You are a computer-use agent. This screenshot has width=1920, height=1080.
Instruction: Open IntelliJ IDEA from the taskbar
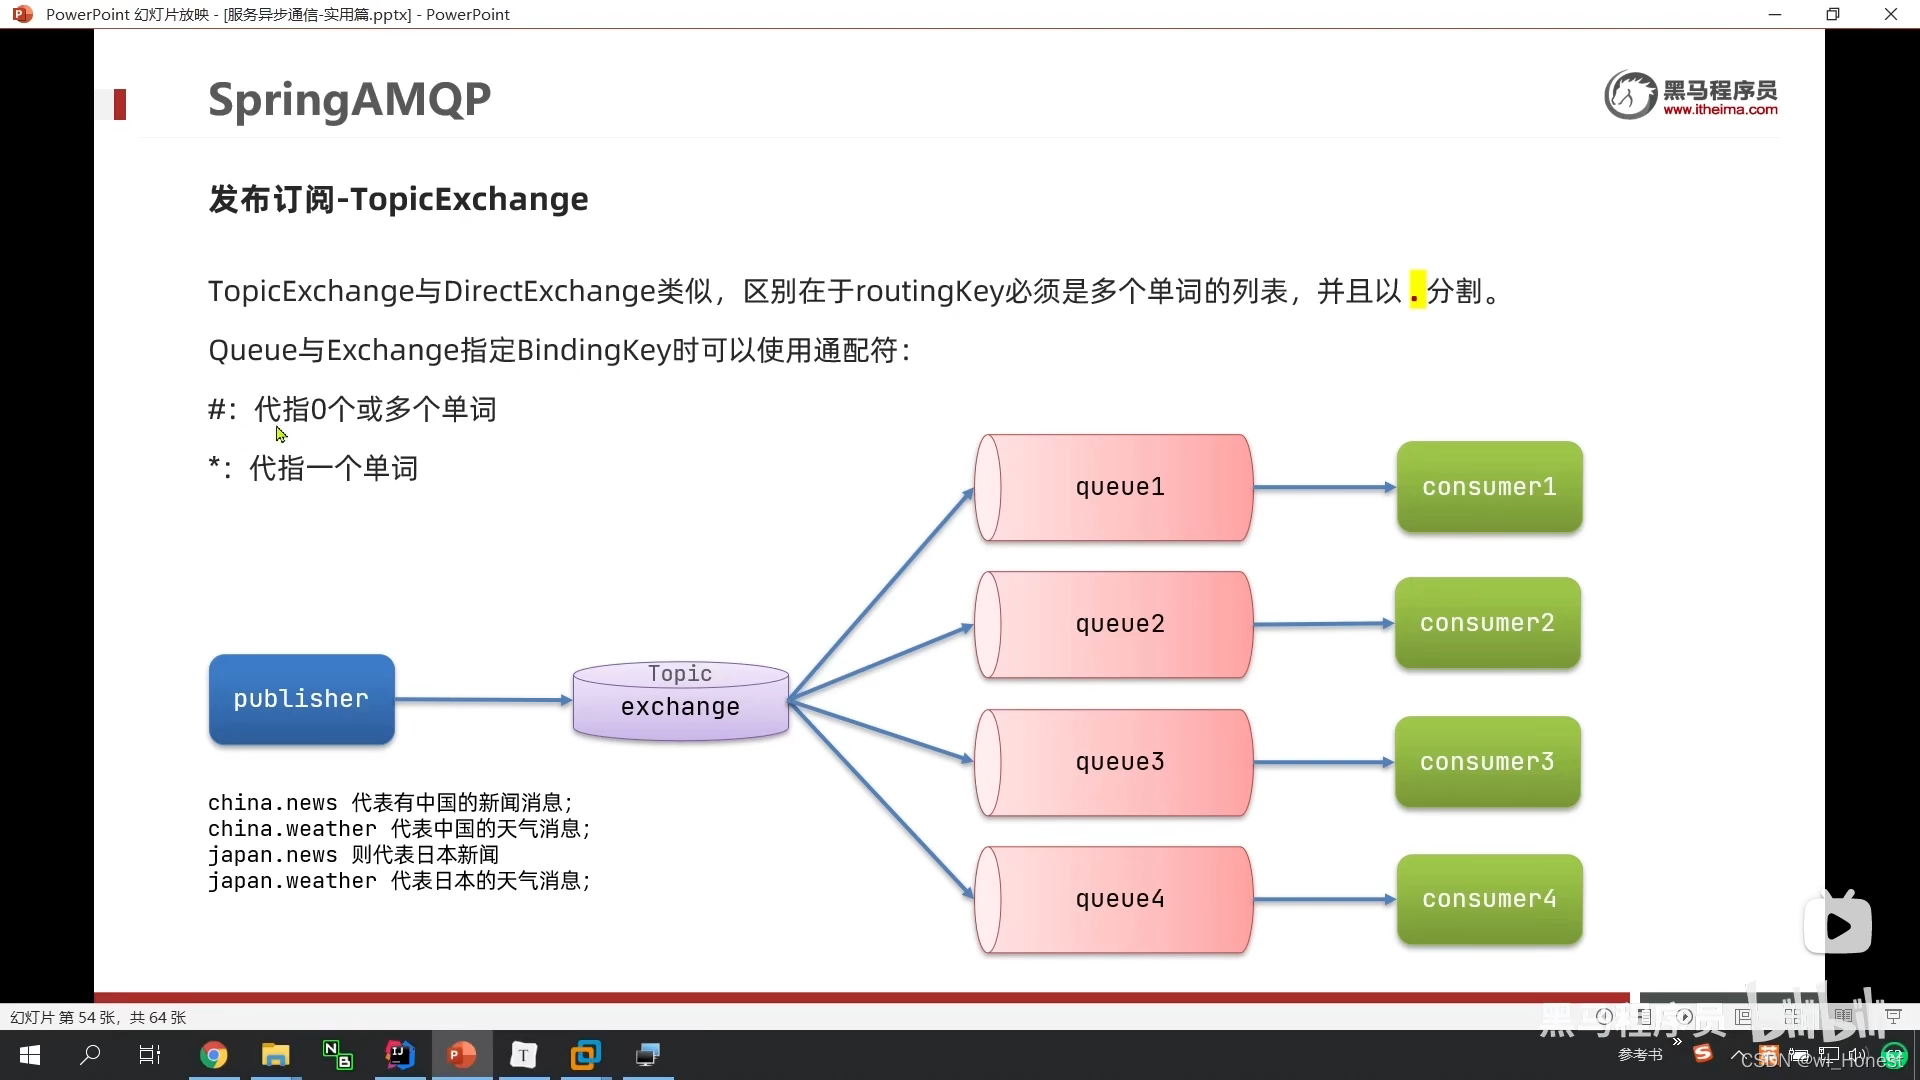click(400, 1055)
